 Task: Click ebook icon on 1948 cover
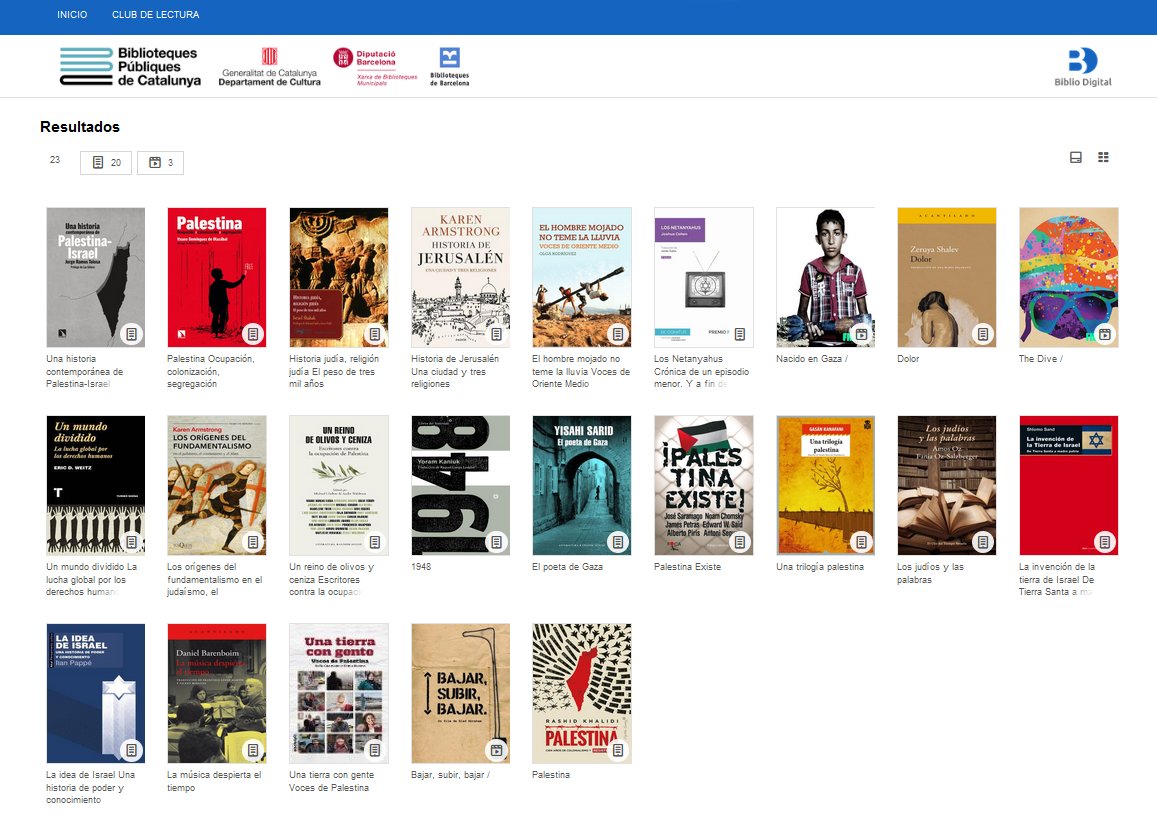pos(497,542)
